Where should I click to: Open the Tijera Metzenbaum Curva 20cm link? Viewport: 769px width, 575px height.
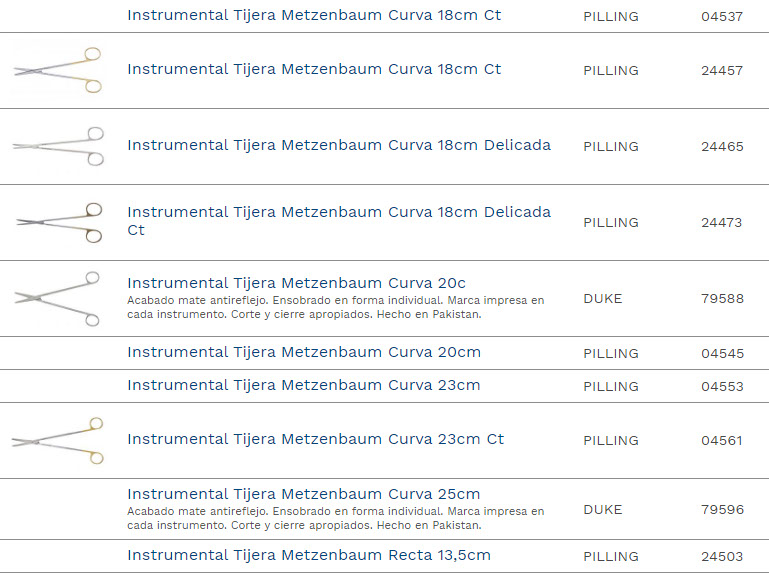pos(304,353)
